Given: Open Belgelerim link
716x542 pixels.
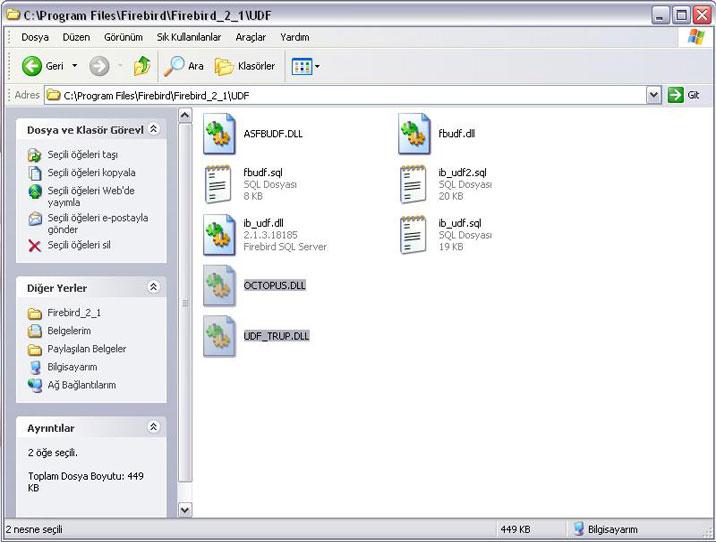Looking at the screenshot, I should pyautogui.click(x=69, y=331).
